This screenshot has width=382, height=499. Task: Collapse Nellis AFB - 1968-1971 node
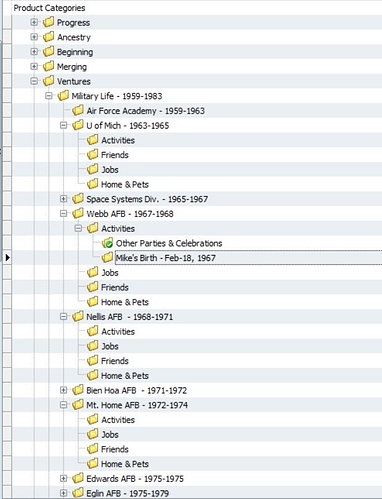63,317
